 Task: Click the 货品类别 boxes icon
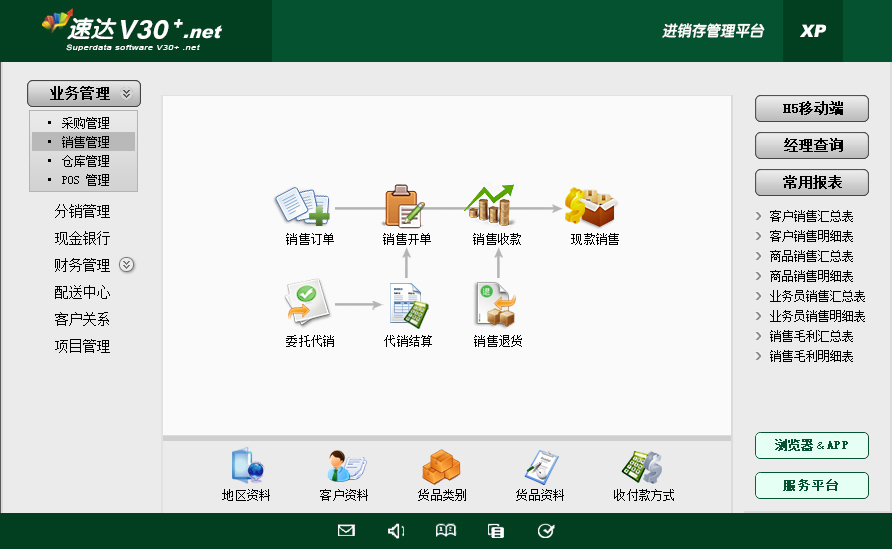click(x=441, y=467)
